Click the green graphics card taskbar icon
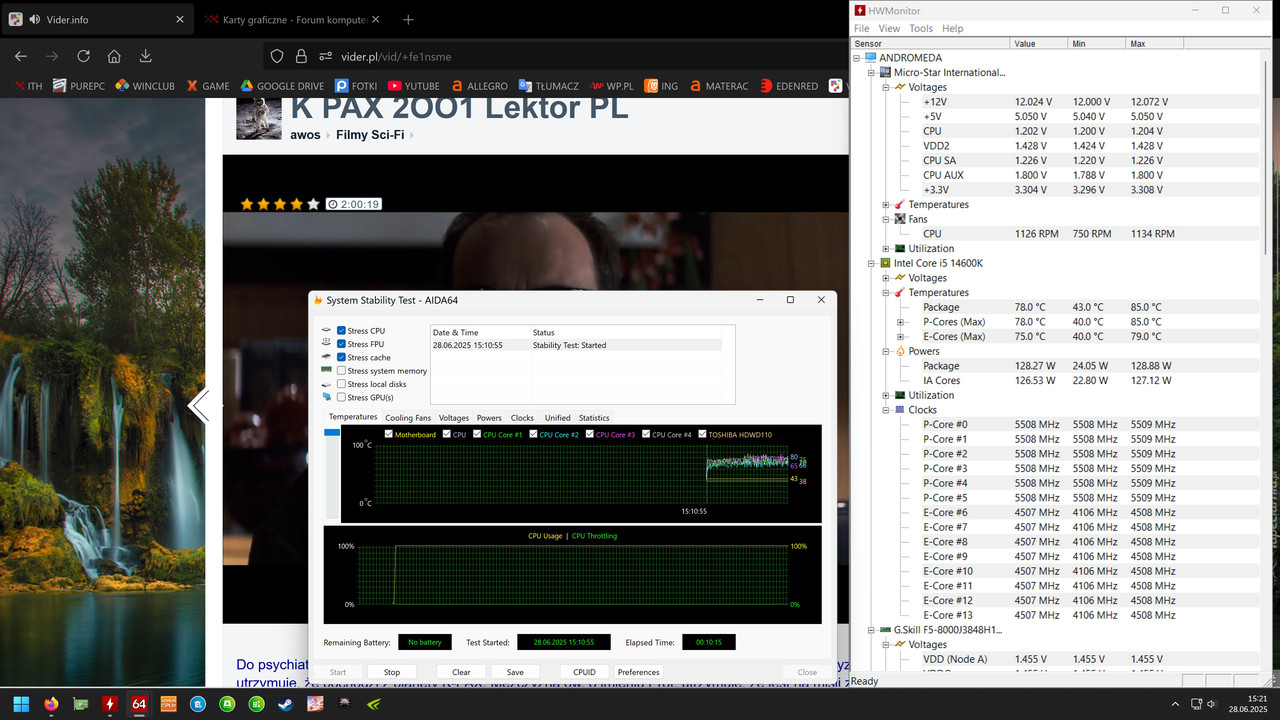 click(80, 703)
